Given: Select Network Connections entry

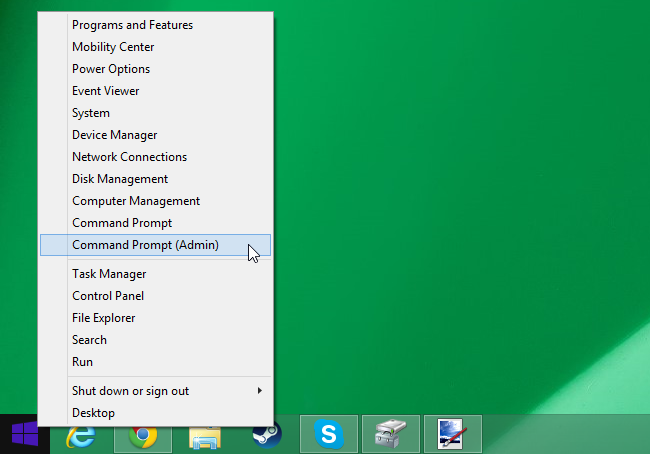Looking at the screenshot, I should point(155,157).
